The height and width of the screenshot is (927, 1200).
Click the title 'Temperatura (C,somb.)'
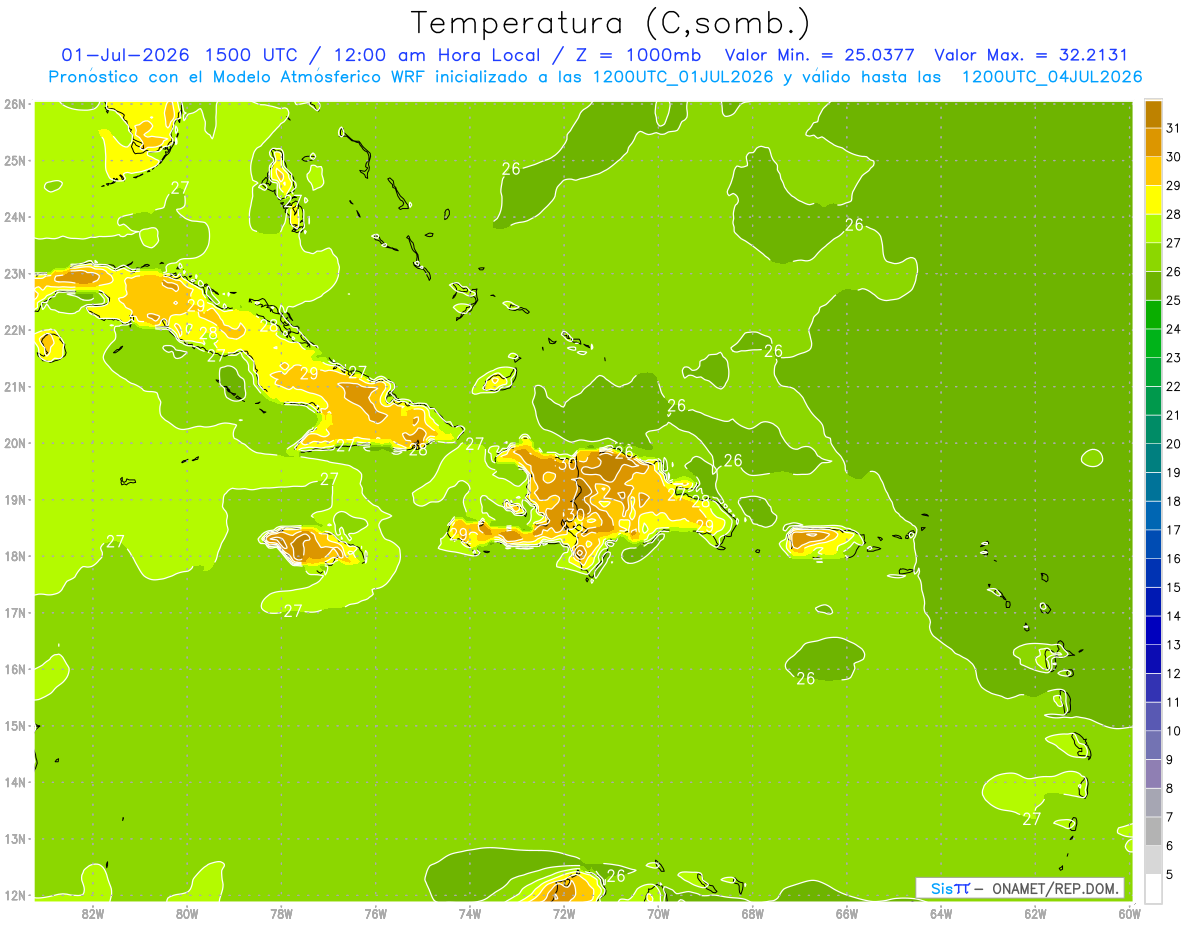(x=611, y=23)
